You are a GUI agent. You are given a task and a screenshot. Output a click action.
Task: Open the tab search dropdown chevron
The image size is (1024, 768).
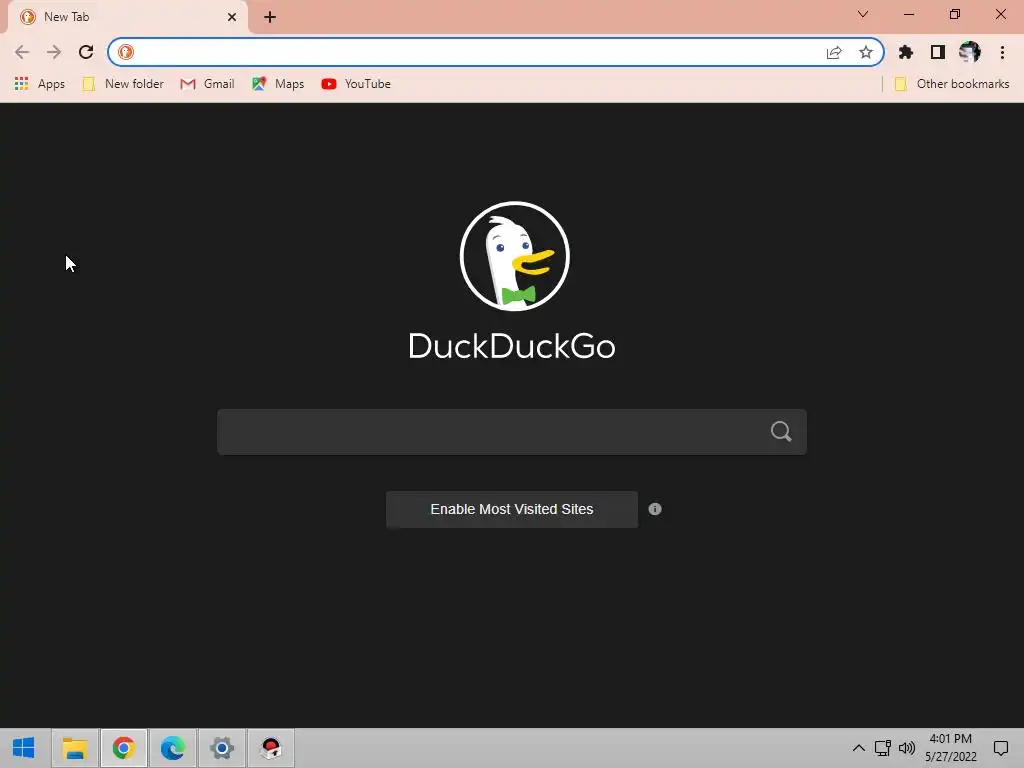pyautogui.click(x=863, y=14)
